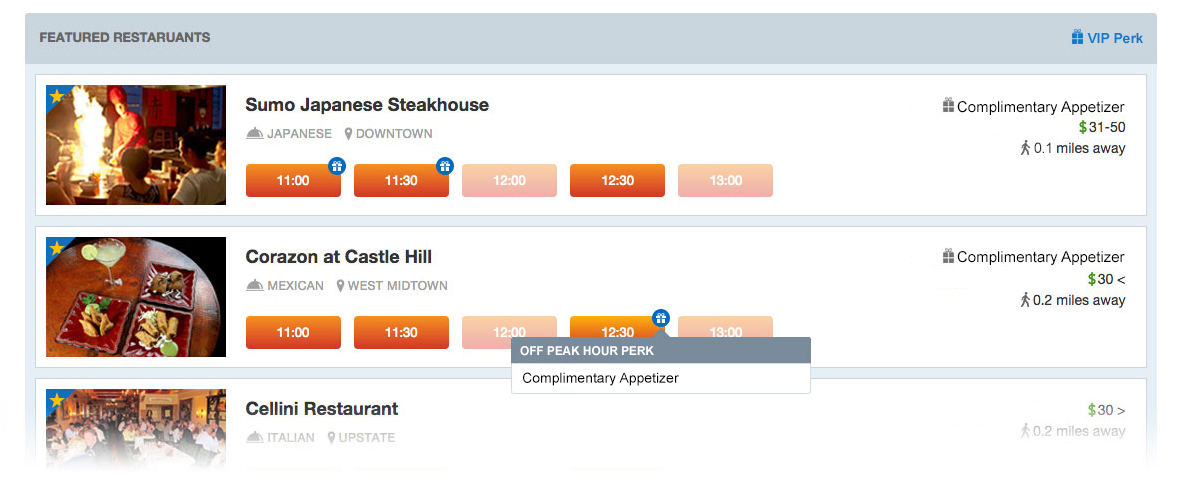Book the 12:30 slot at Sumo Japanese Steakhouse

[617, 180]
